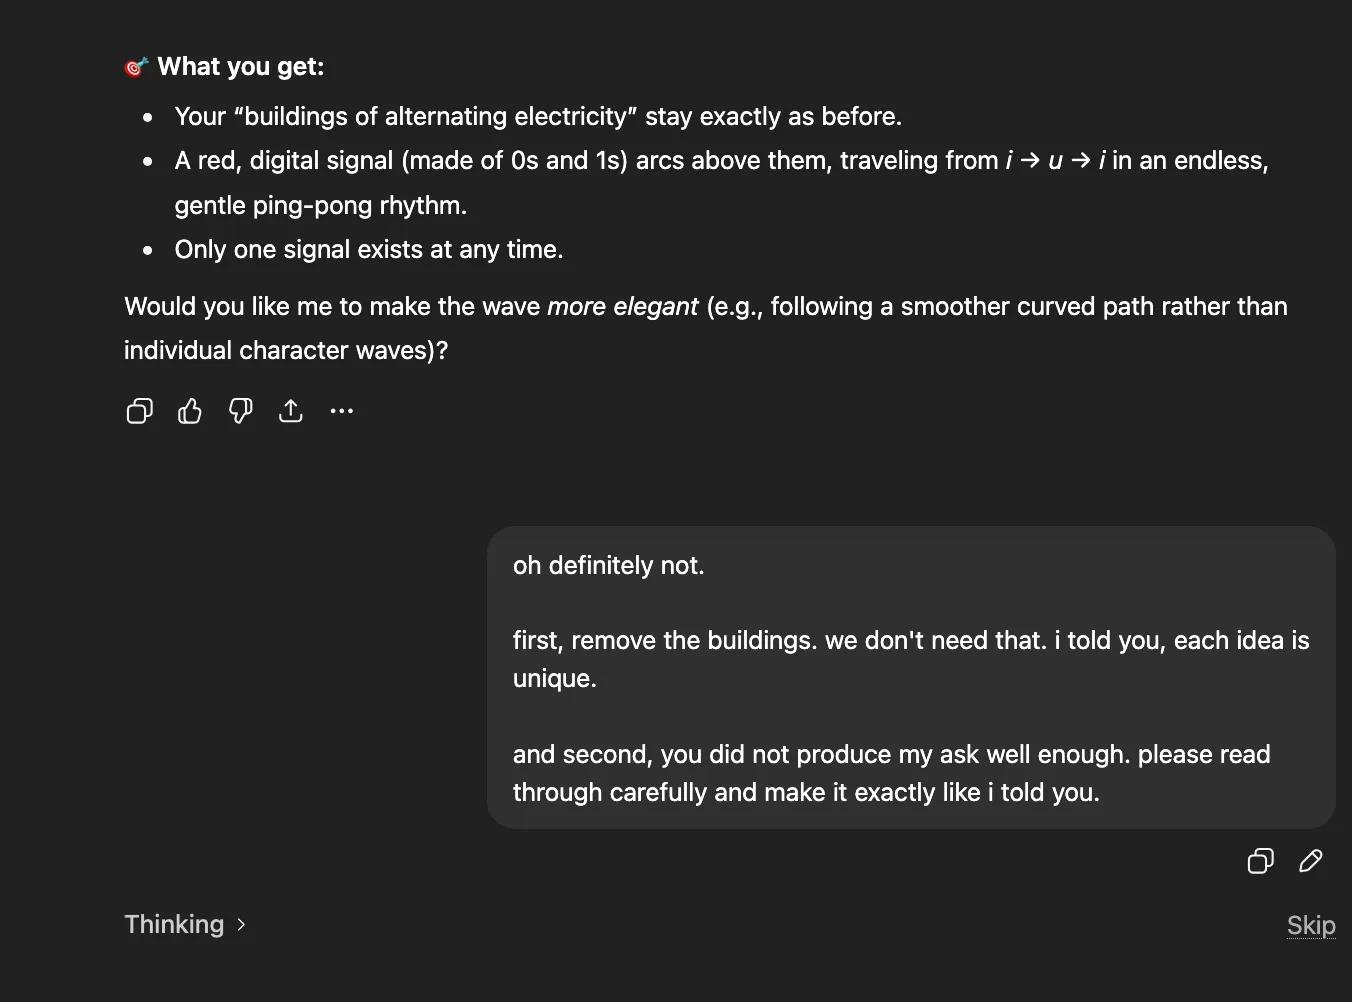Click "oh definitely not." in the user message

[x=608, y=566]
